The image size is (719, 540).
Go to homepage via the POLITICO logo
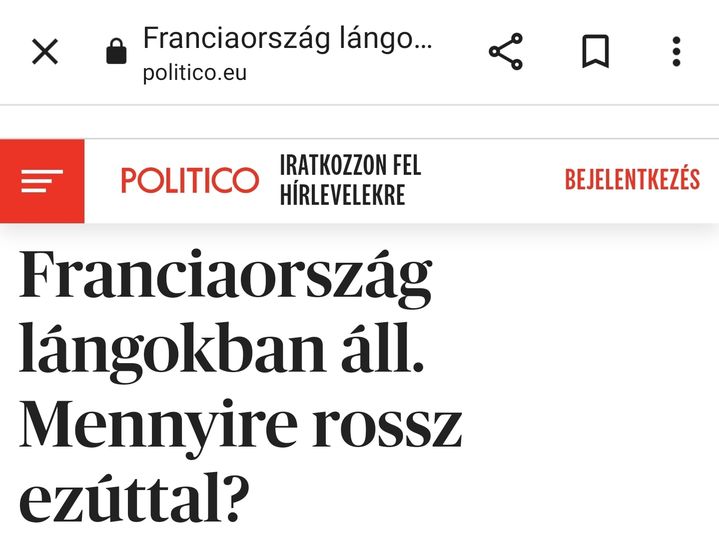tap(189, 181)
